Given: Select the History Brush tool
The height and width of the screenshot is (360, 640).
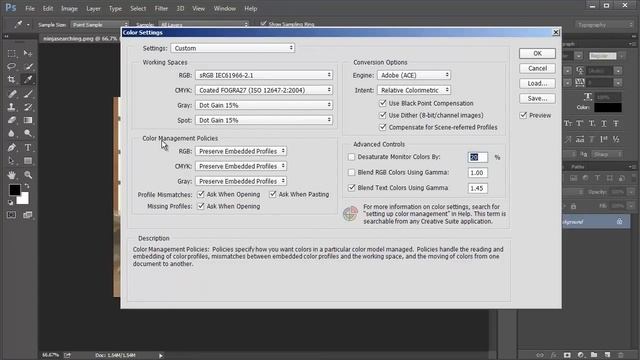Looking at the screenshot, I should (28, 107).
